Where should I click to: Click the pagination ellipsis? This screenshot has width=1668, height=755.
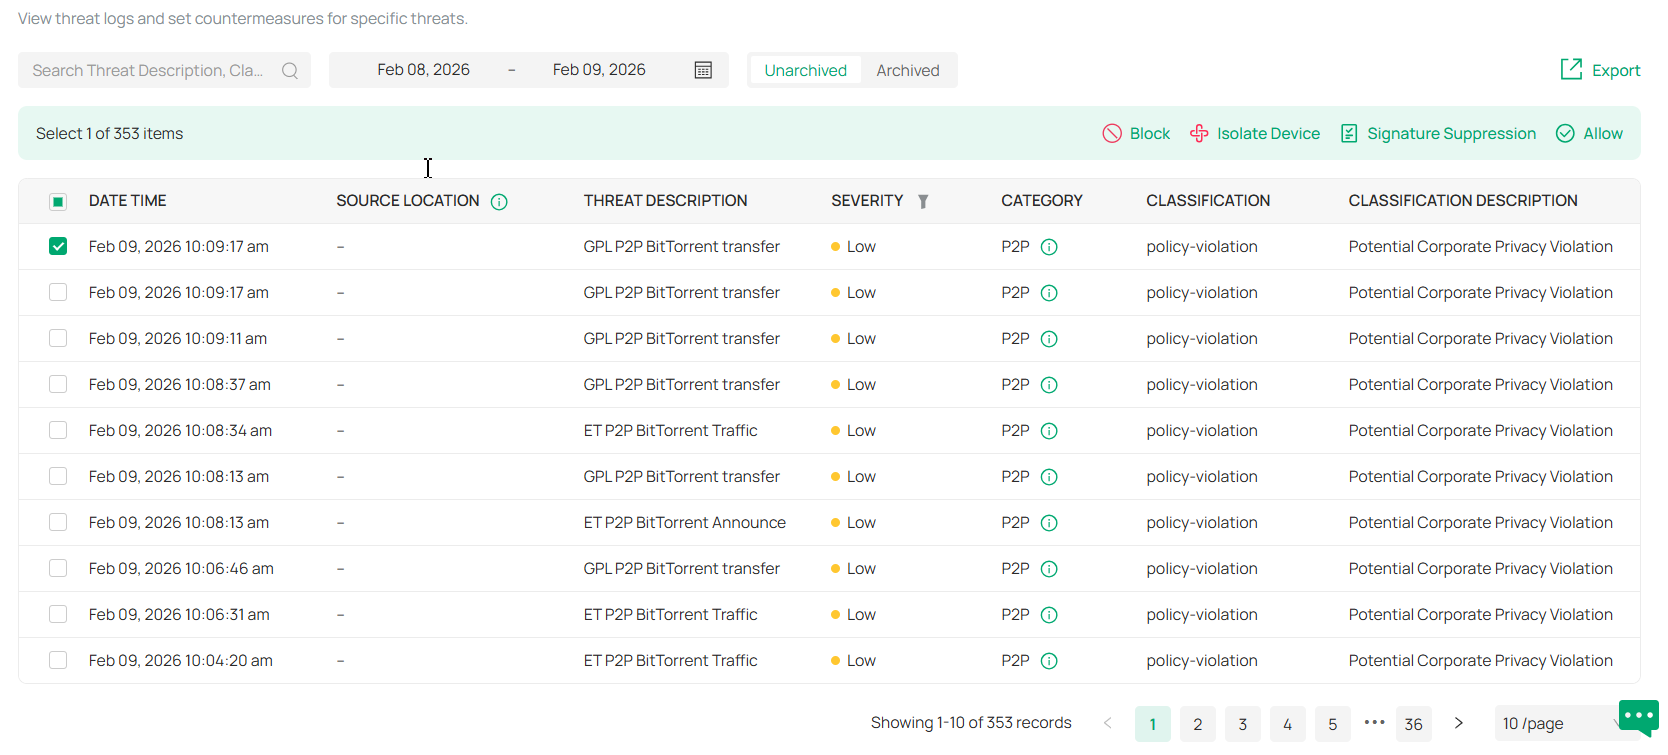[1374, 722]
